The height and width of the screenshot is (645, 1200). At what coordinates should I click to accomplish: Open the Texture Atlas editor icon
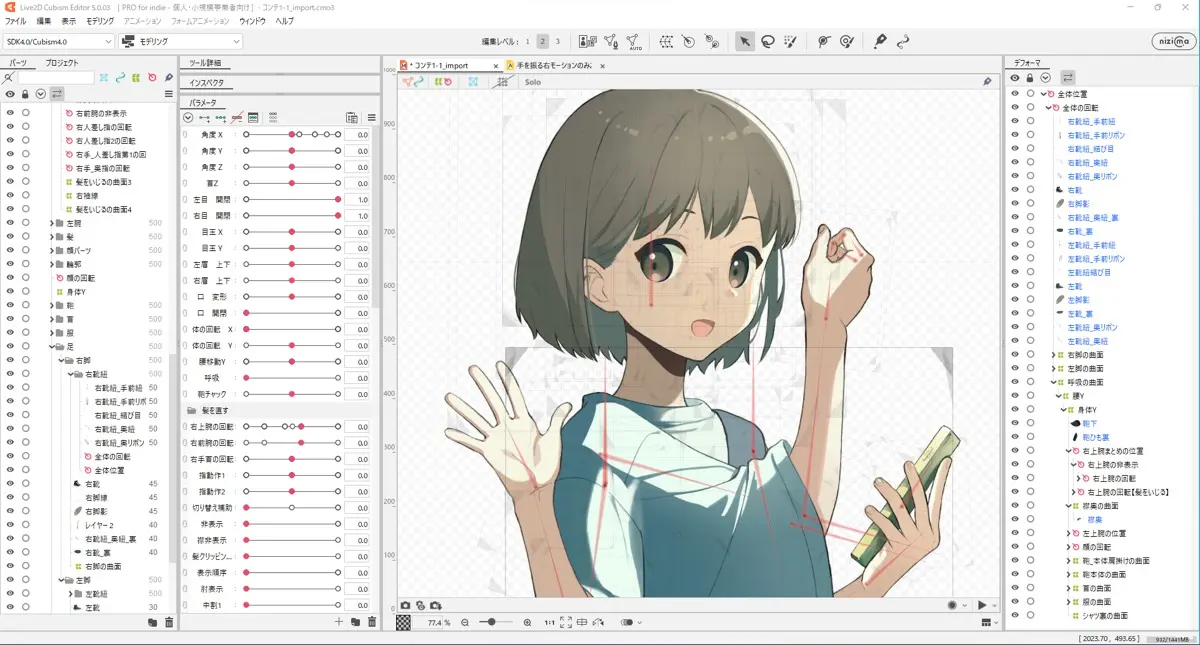[587, 42]
